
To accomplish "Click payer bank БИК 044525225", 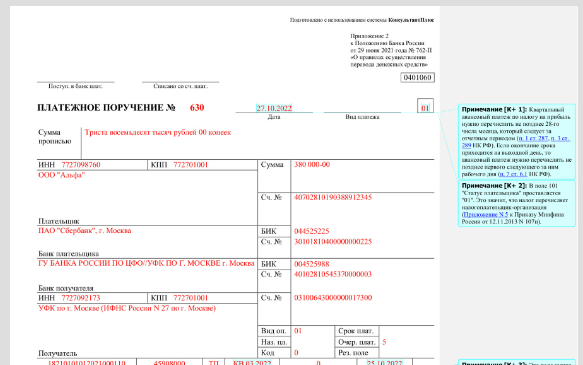I will (312, 231).
